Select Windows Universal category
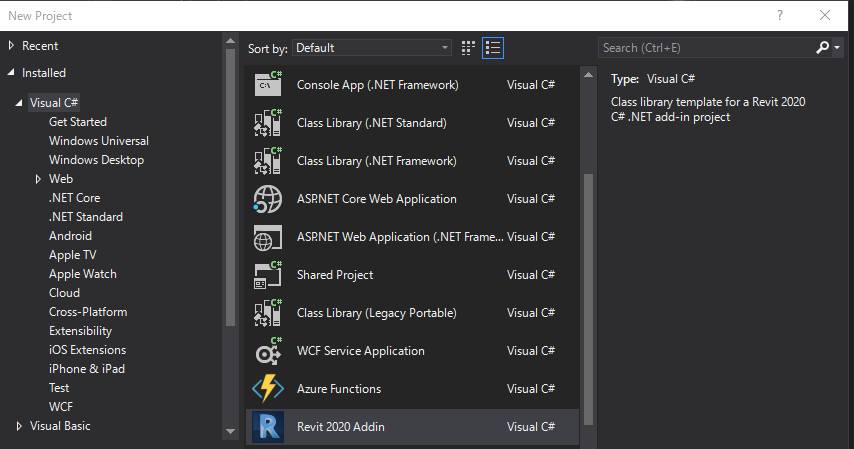Viewport: 854px width, 449px height. (x=99, y=141)
